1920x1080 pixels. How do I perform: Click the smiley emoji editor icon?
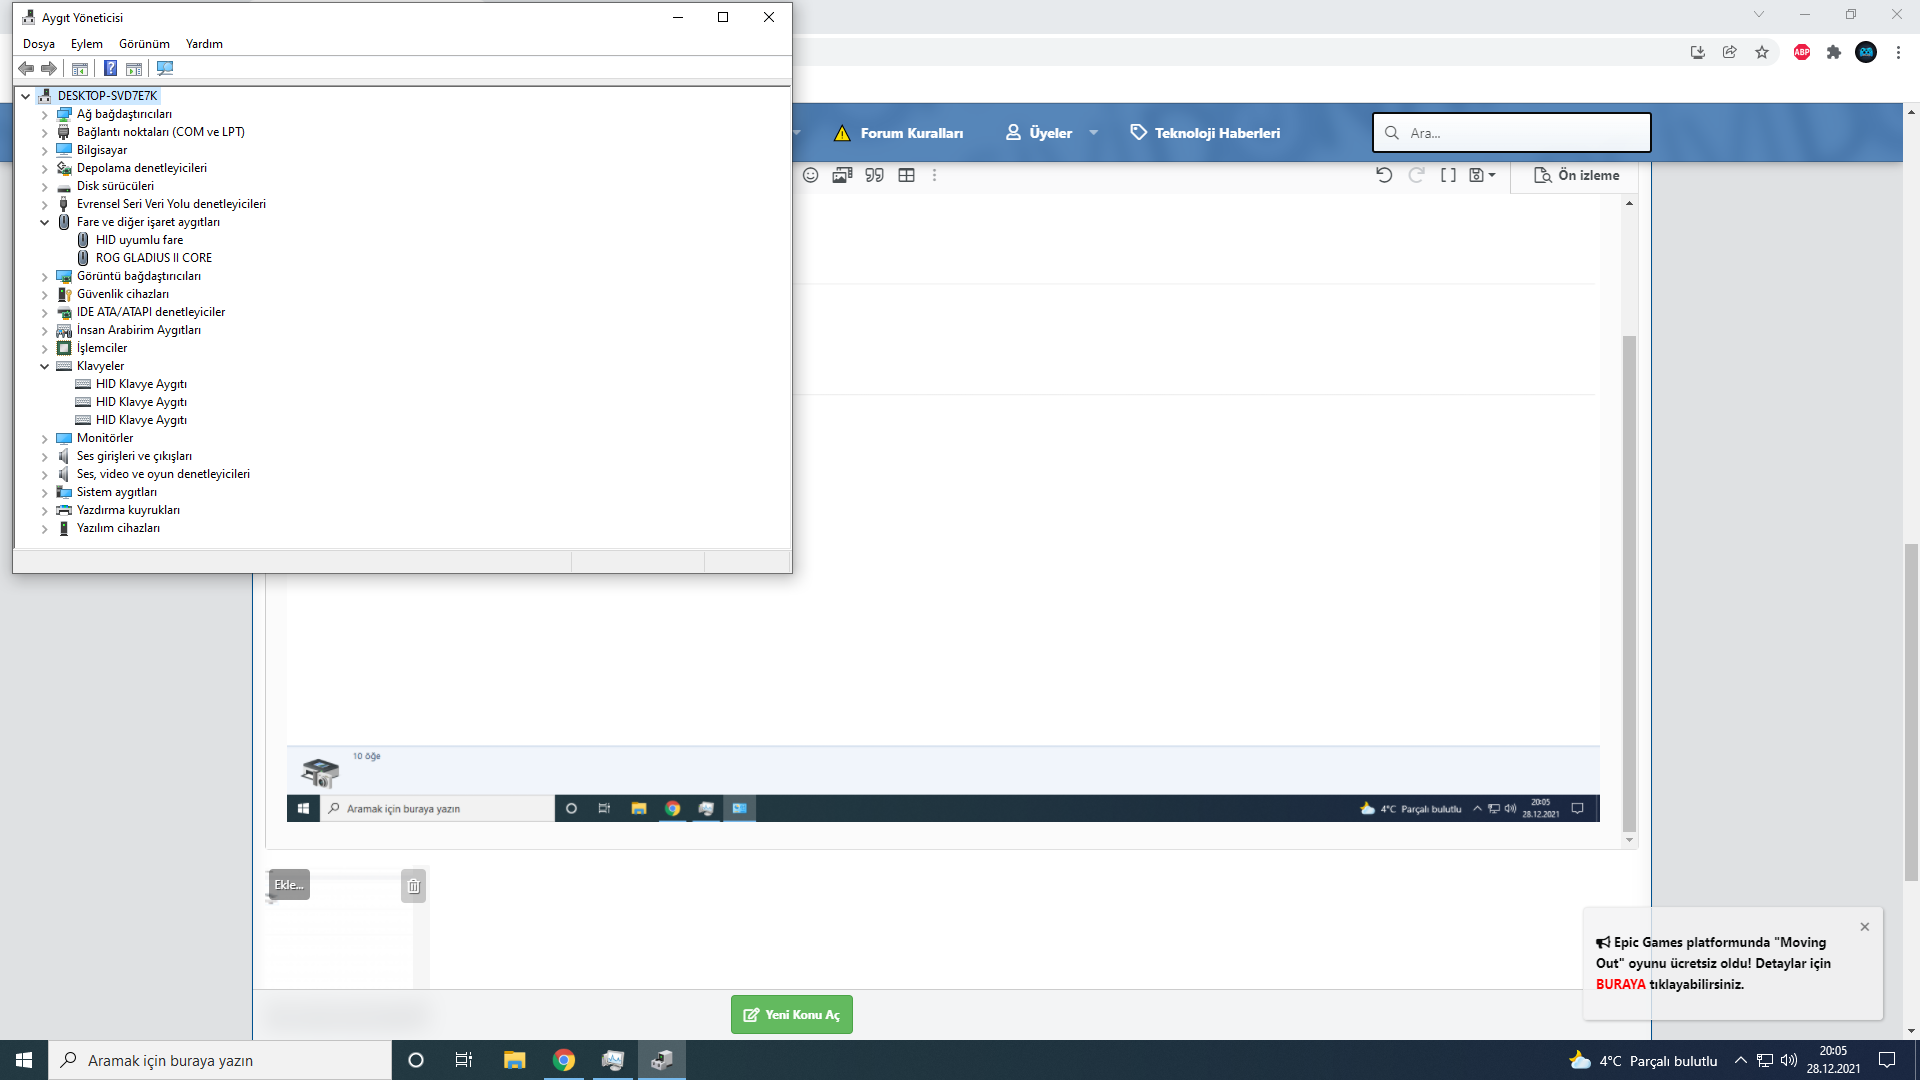tap(810, 175)
